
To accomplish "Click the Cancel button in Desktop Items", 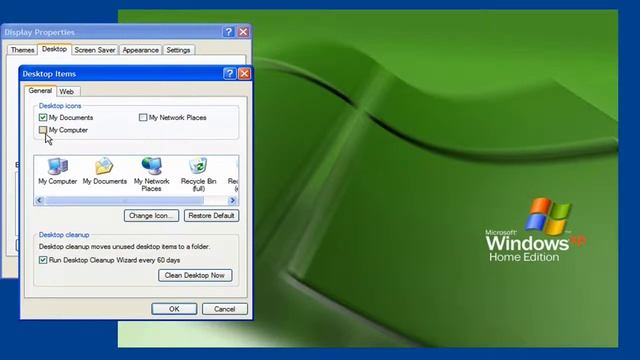I will click(x=224, y=309).
